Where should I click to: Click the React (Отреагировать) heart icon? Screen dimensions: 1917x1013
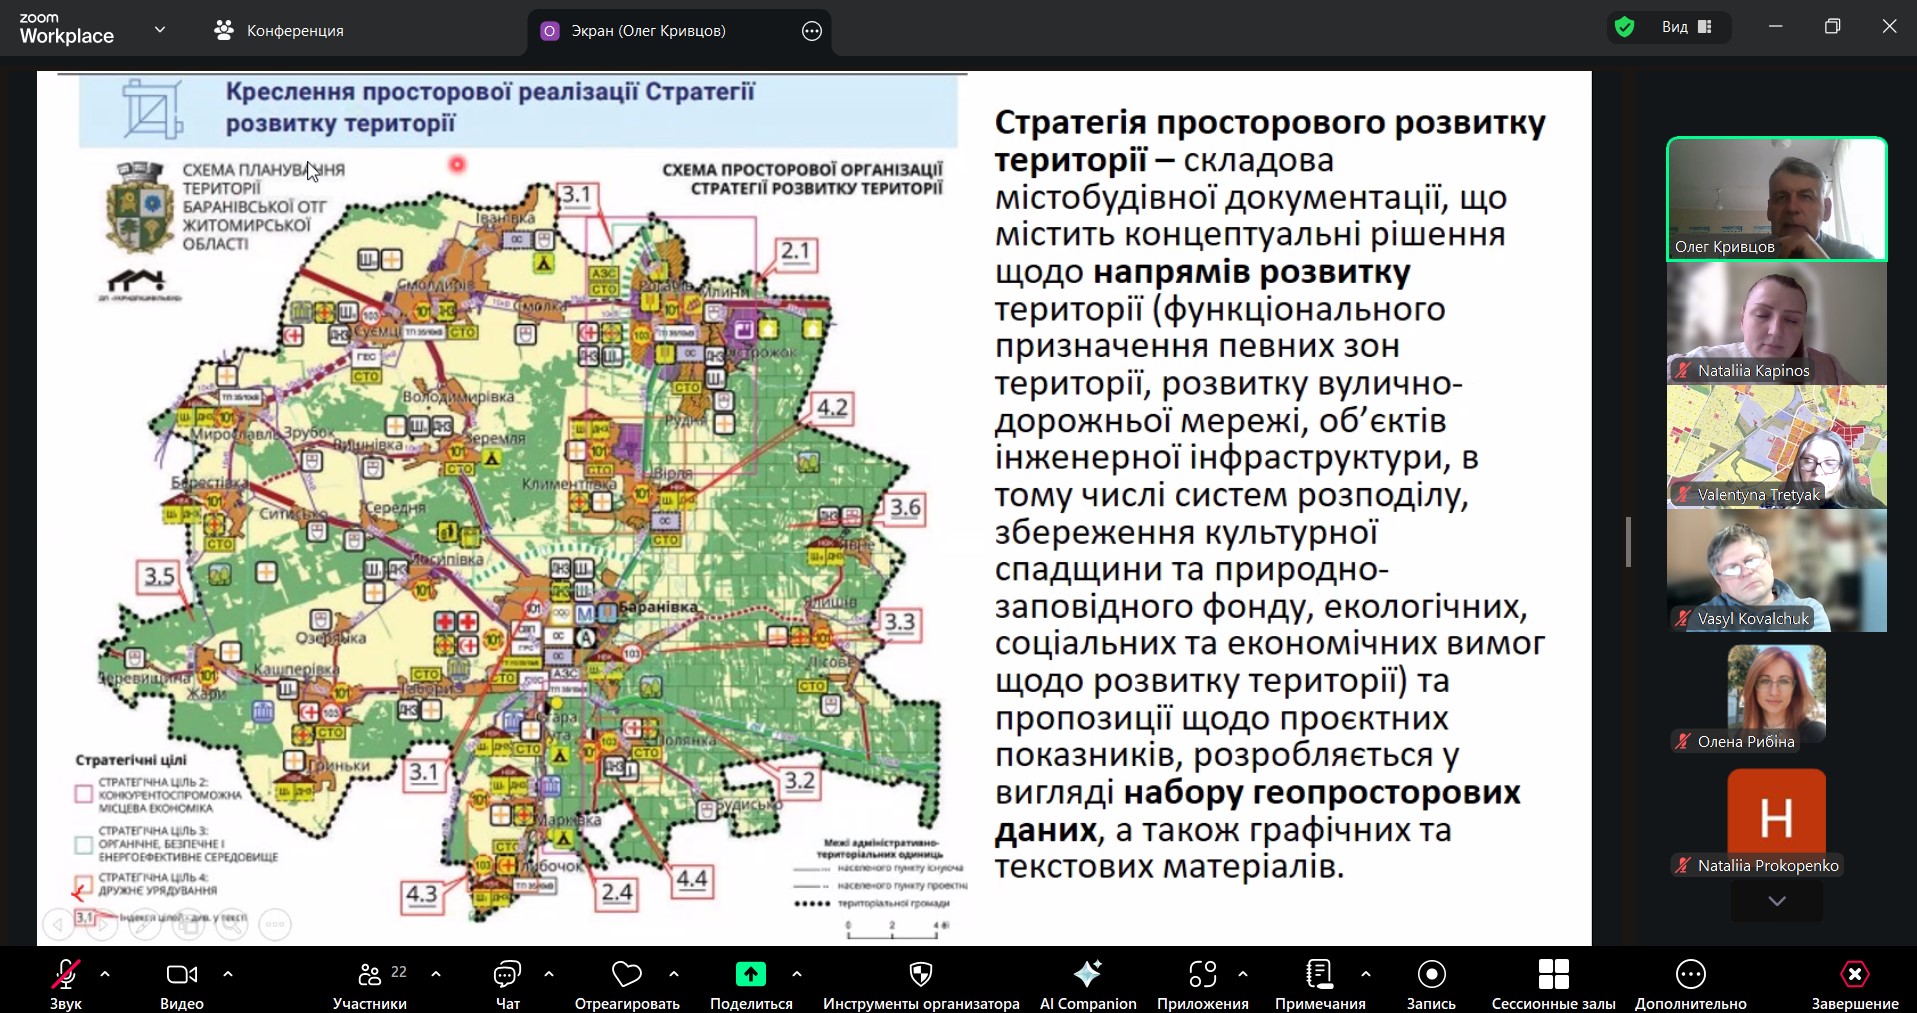626,974
